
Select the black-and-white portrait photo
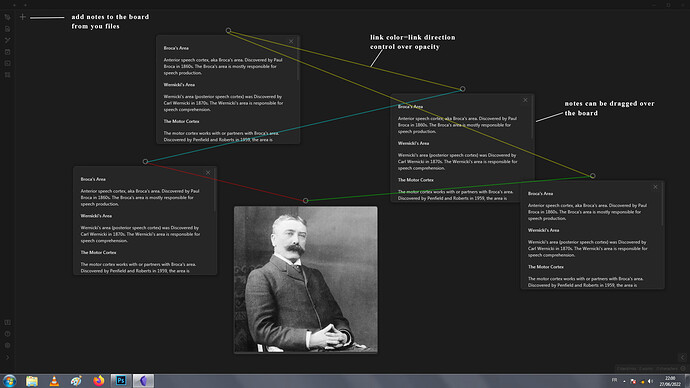coord(305,279)
